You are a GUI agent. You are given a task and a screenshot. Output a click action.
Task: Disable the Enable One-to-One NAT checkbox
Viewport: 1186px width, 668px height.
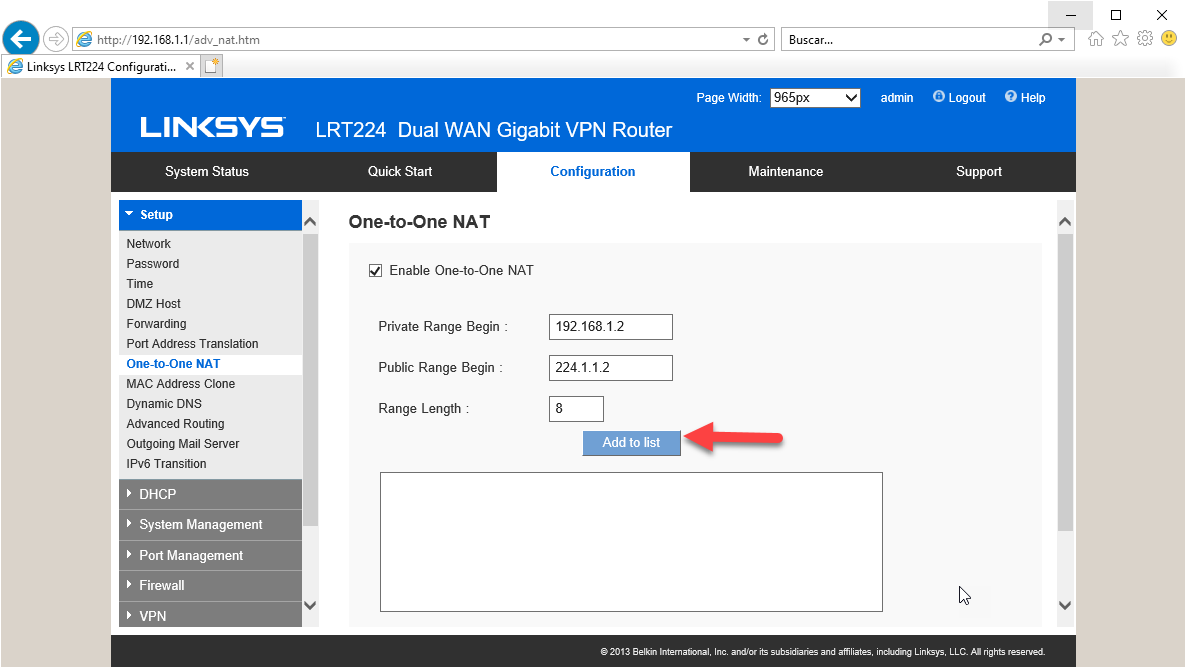coord(376,271)
